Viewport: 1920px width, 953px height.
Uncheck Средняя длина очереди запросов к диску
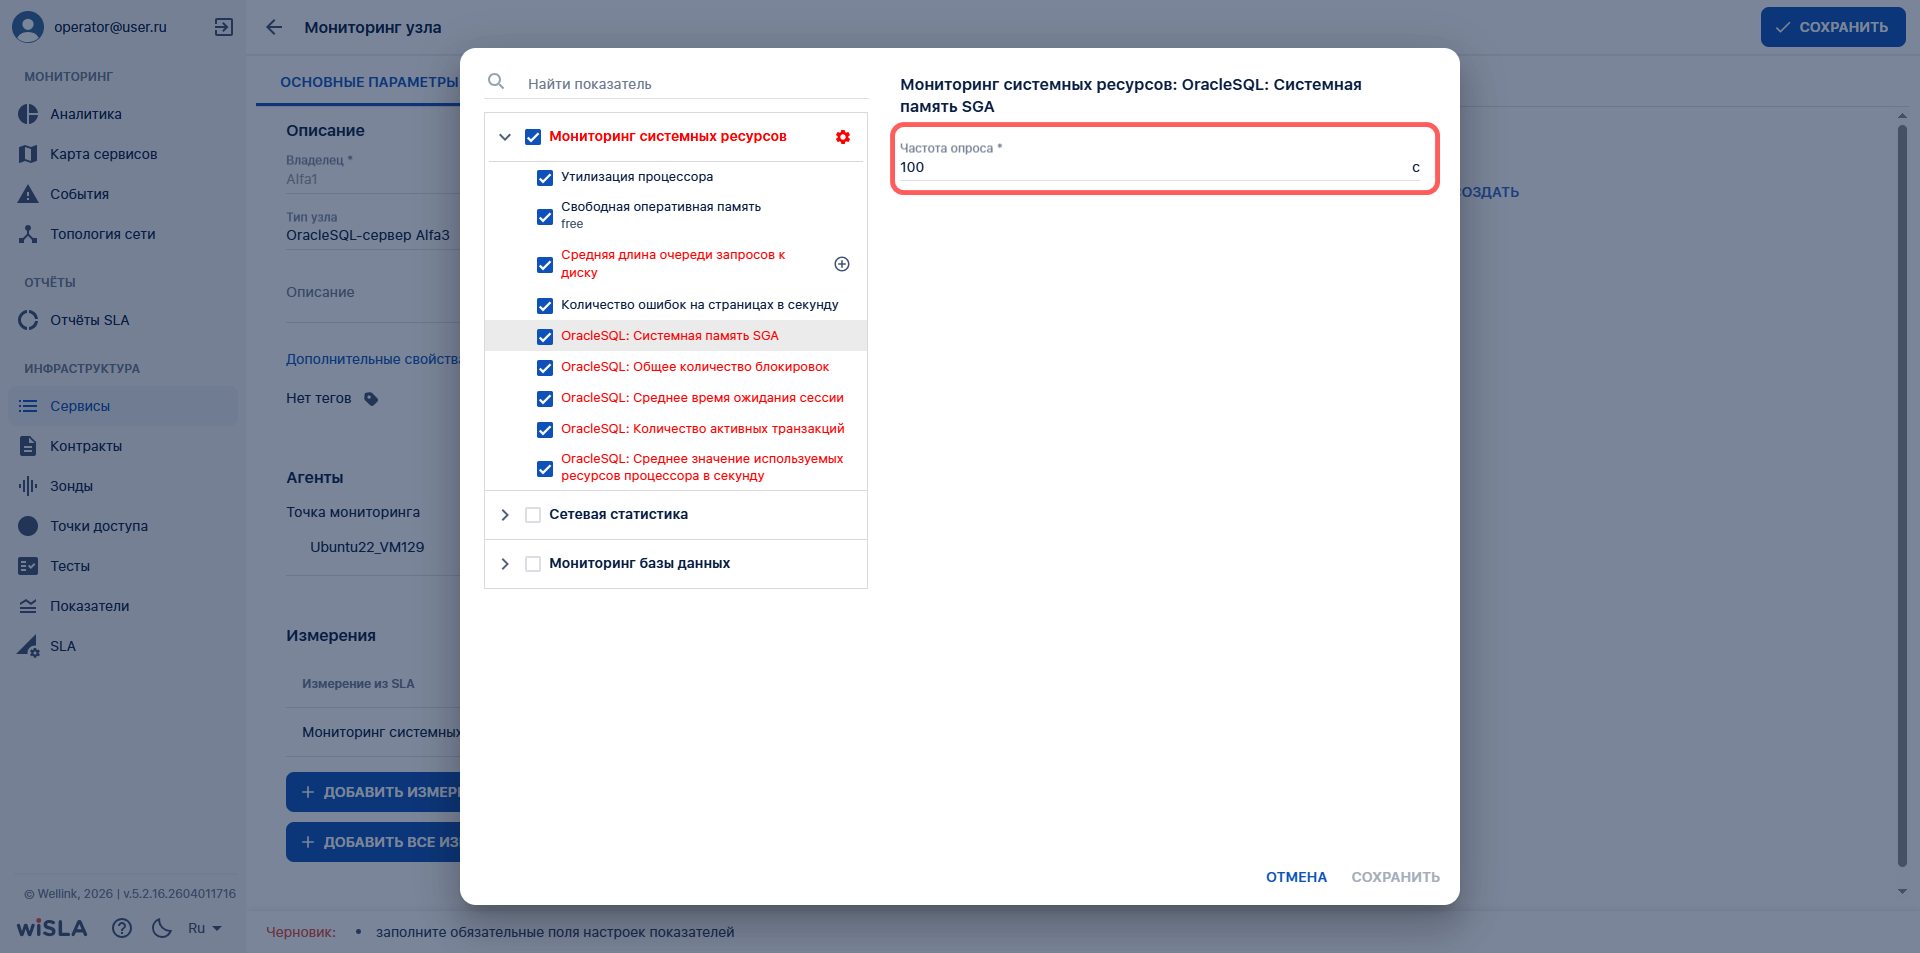point(545,265)
